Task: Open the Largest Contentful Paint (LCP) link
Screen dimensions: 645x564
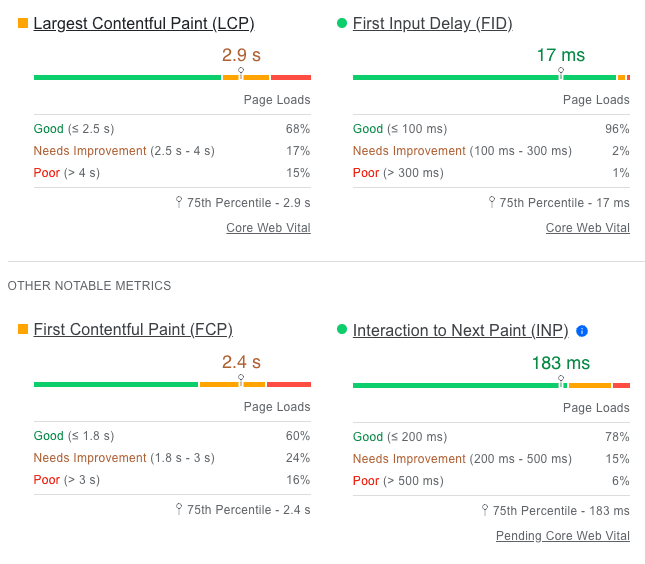Action: tap(144, 23)
